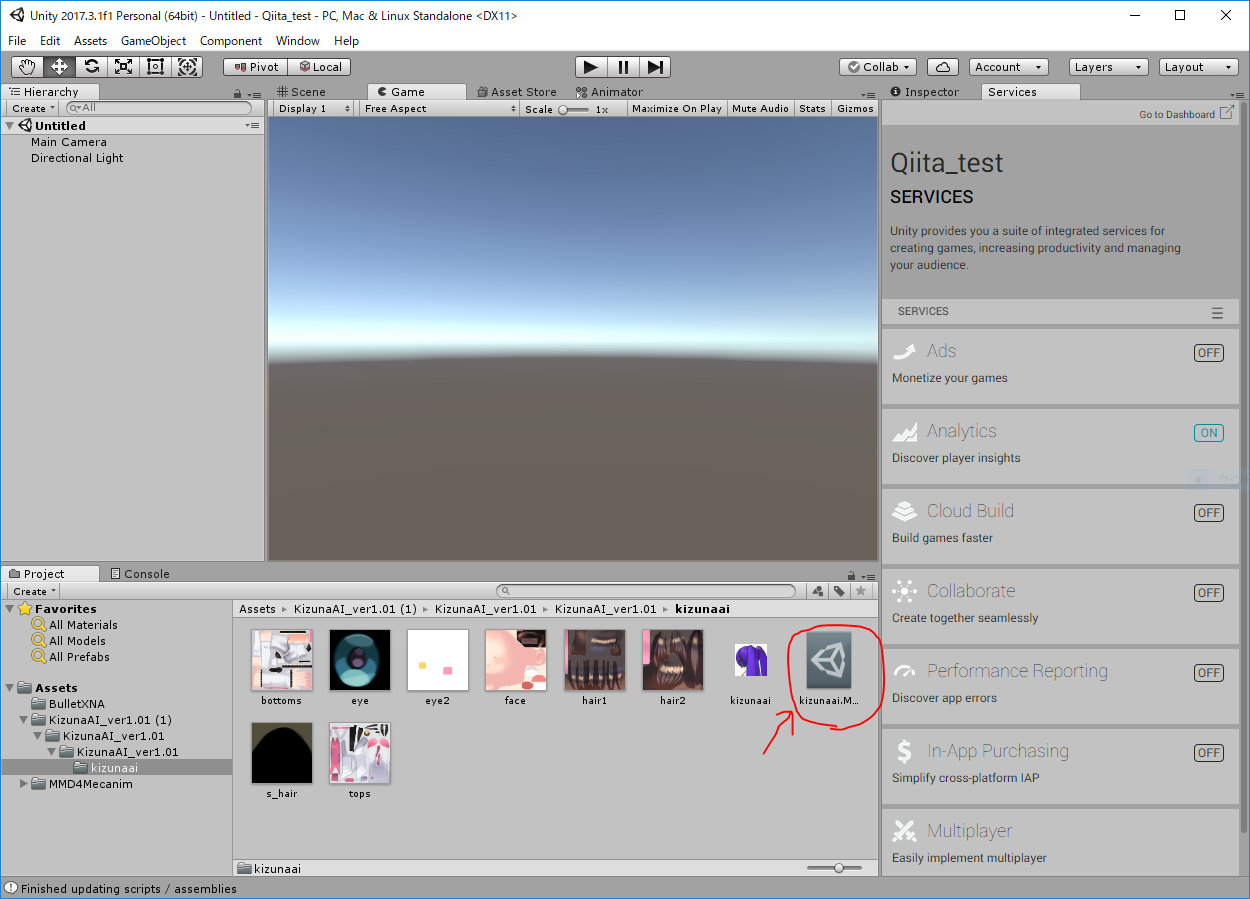Adjust Project icon size slider

[x=834, y=868]
